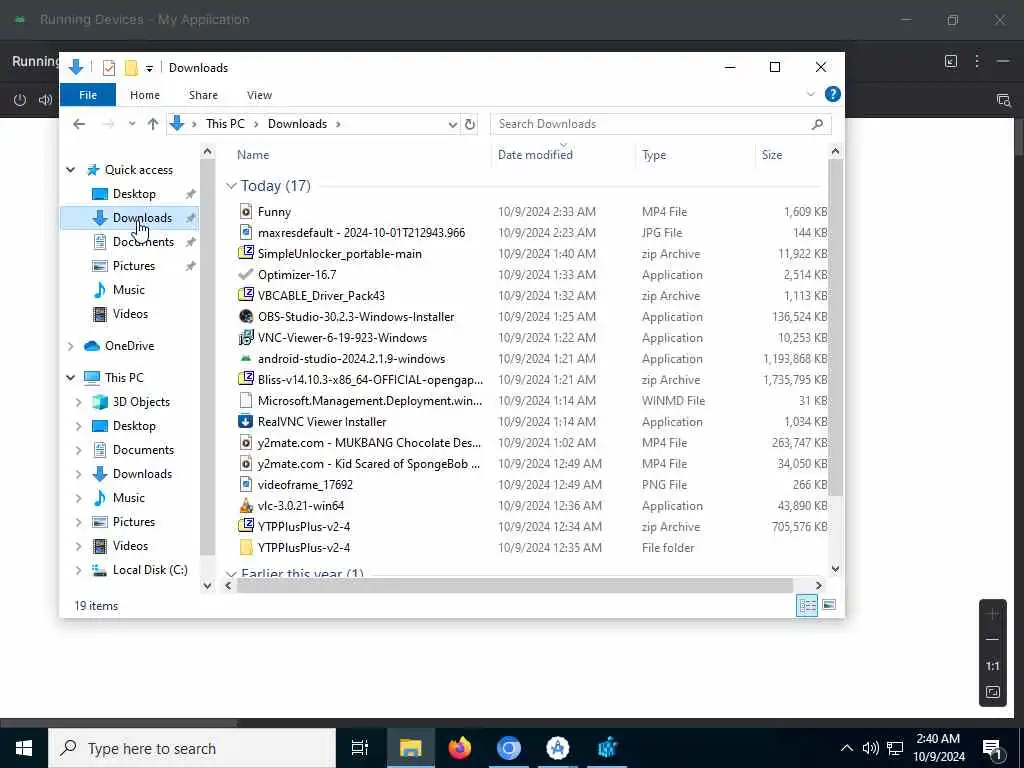Click the navigation pane scrollbar

[x=207, y=356]
